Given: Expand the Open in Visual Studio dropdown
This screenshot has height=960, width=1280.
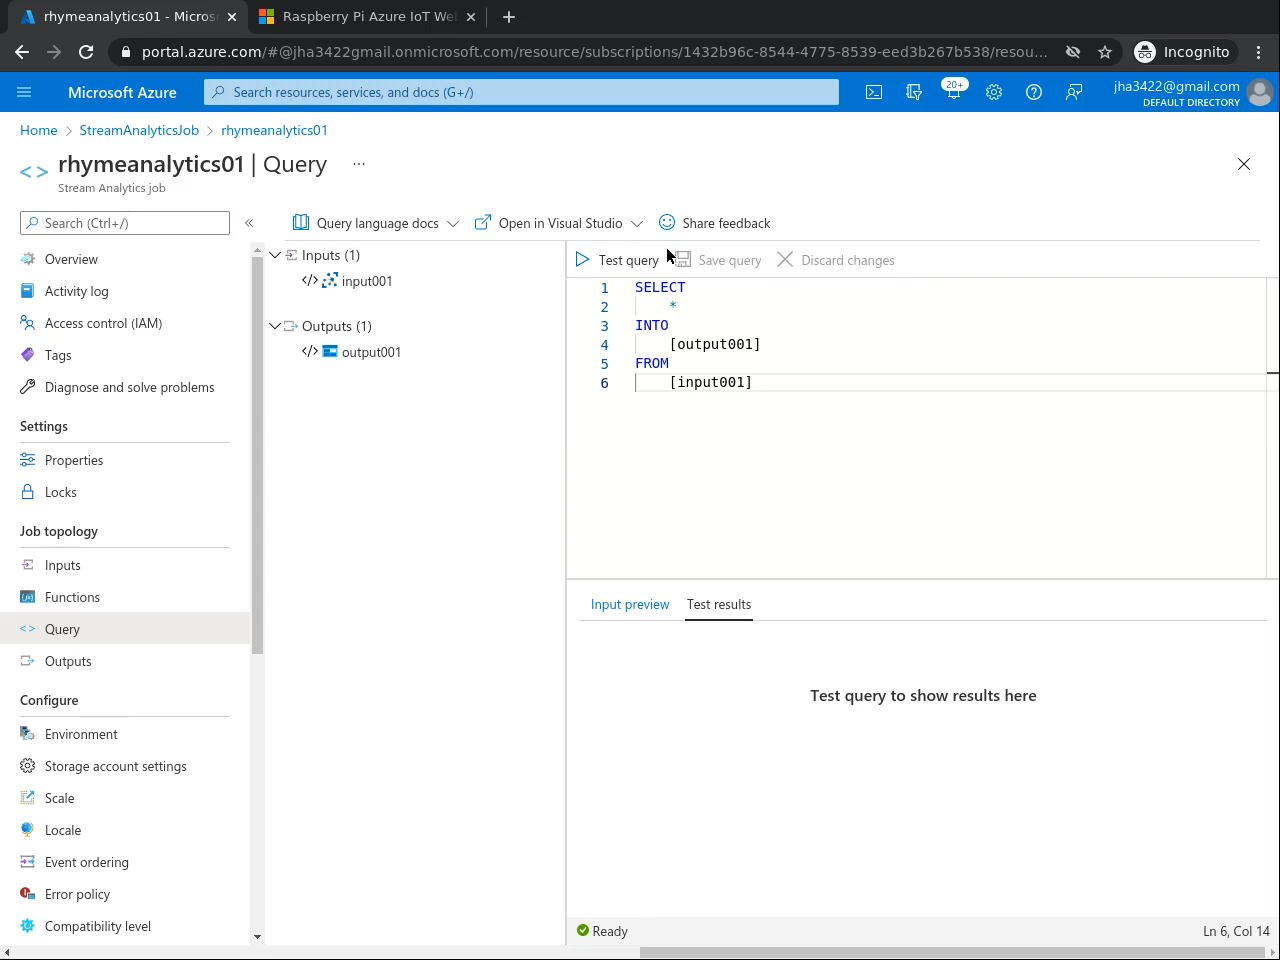Looking at the screenshot, I should click(637, 223).
